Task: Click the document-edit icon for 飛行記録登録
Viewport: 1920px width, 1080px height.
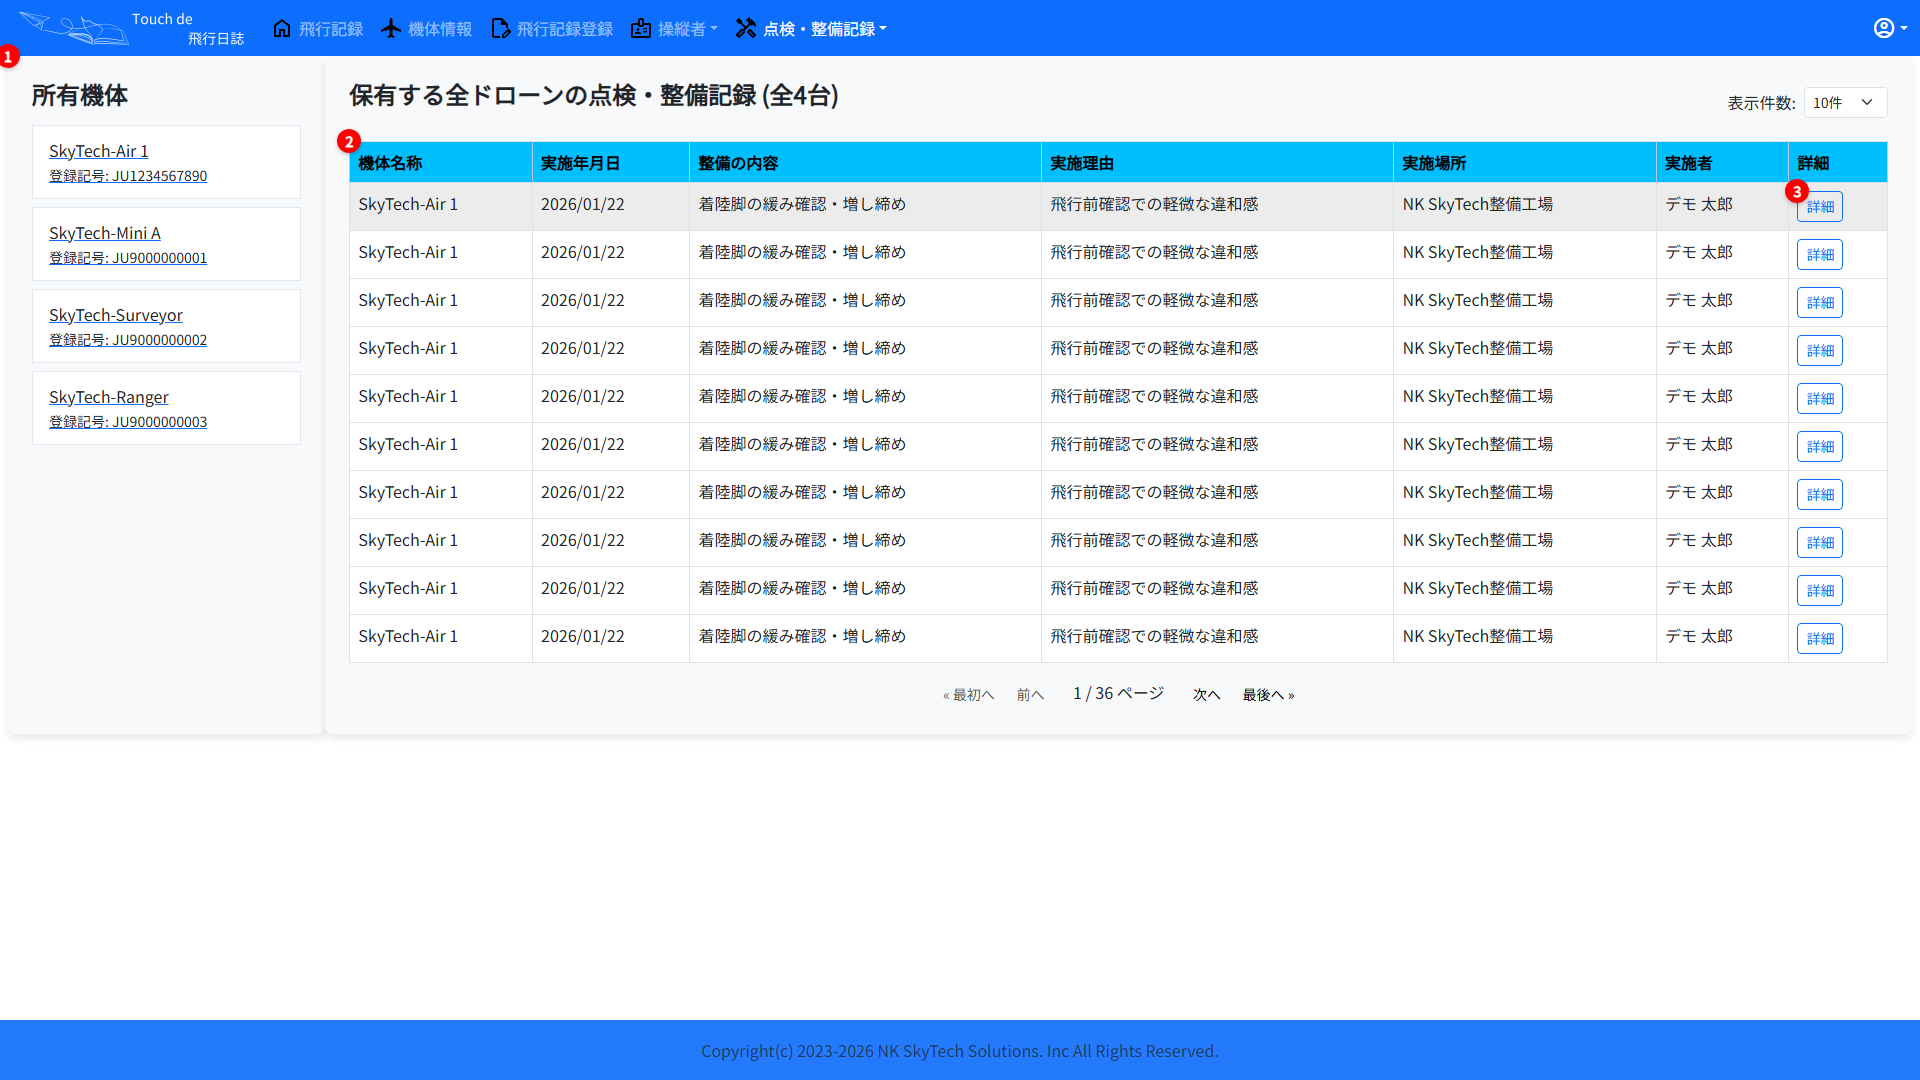Action: click(500, 28)
